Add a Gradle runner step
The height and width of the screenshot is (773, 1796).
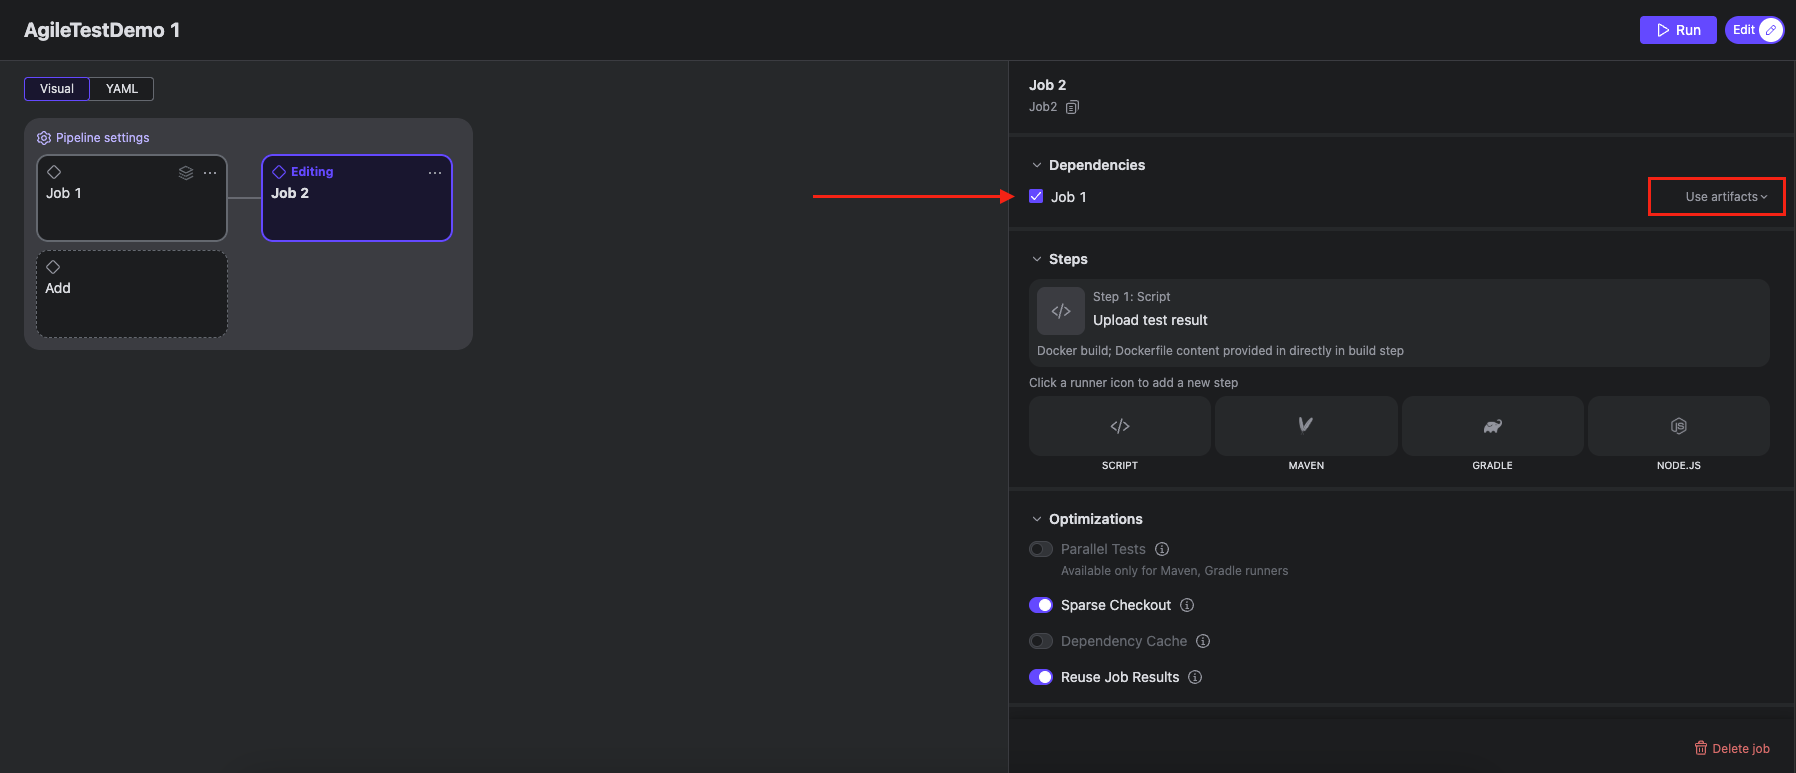point(1492,427)
